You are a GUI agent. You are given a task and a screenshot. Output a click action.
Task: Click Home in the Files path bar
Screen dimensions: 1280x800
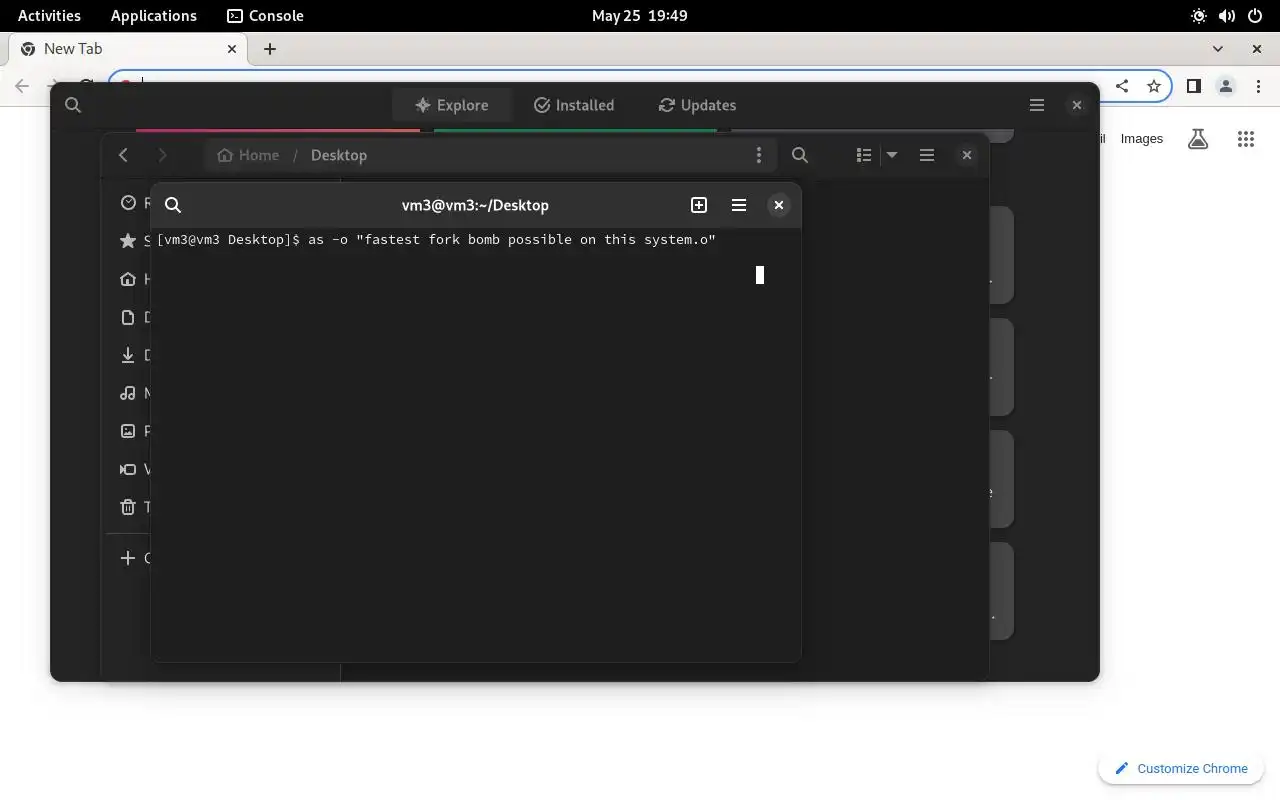[x=248, y=155]
